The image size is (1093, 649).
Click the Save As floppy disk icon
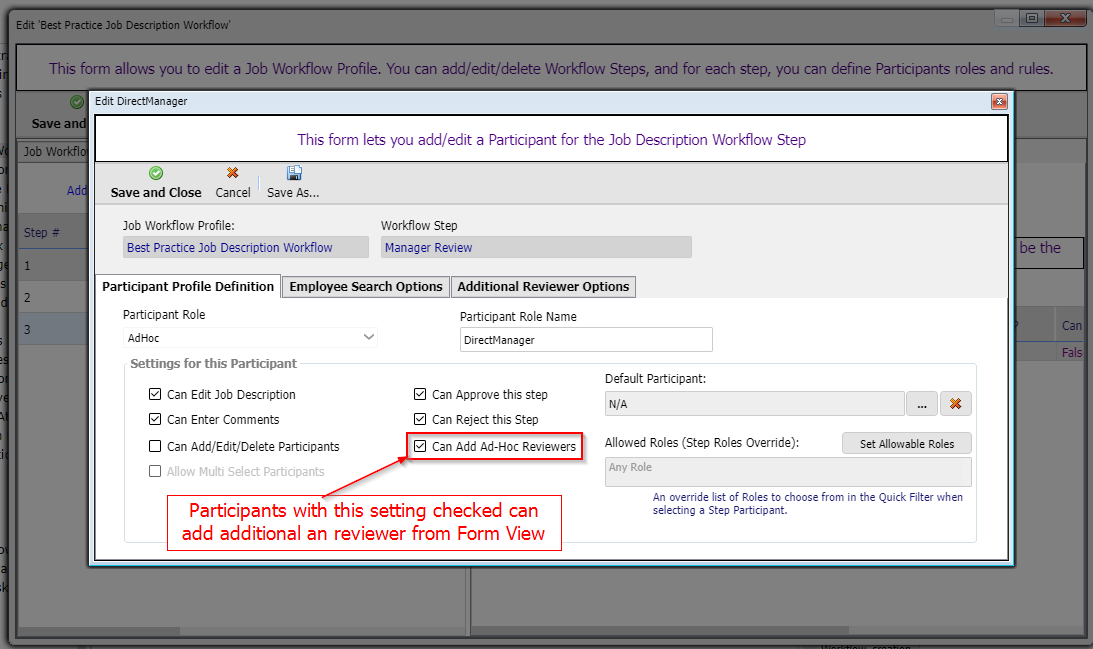293,174
